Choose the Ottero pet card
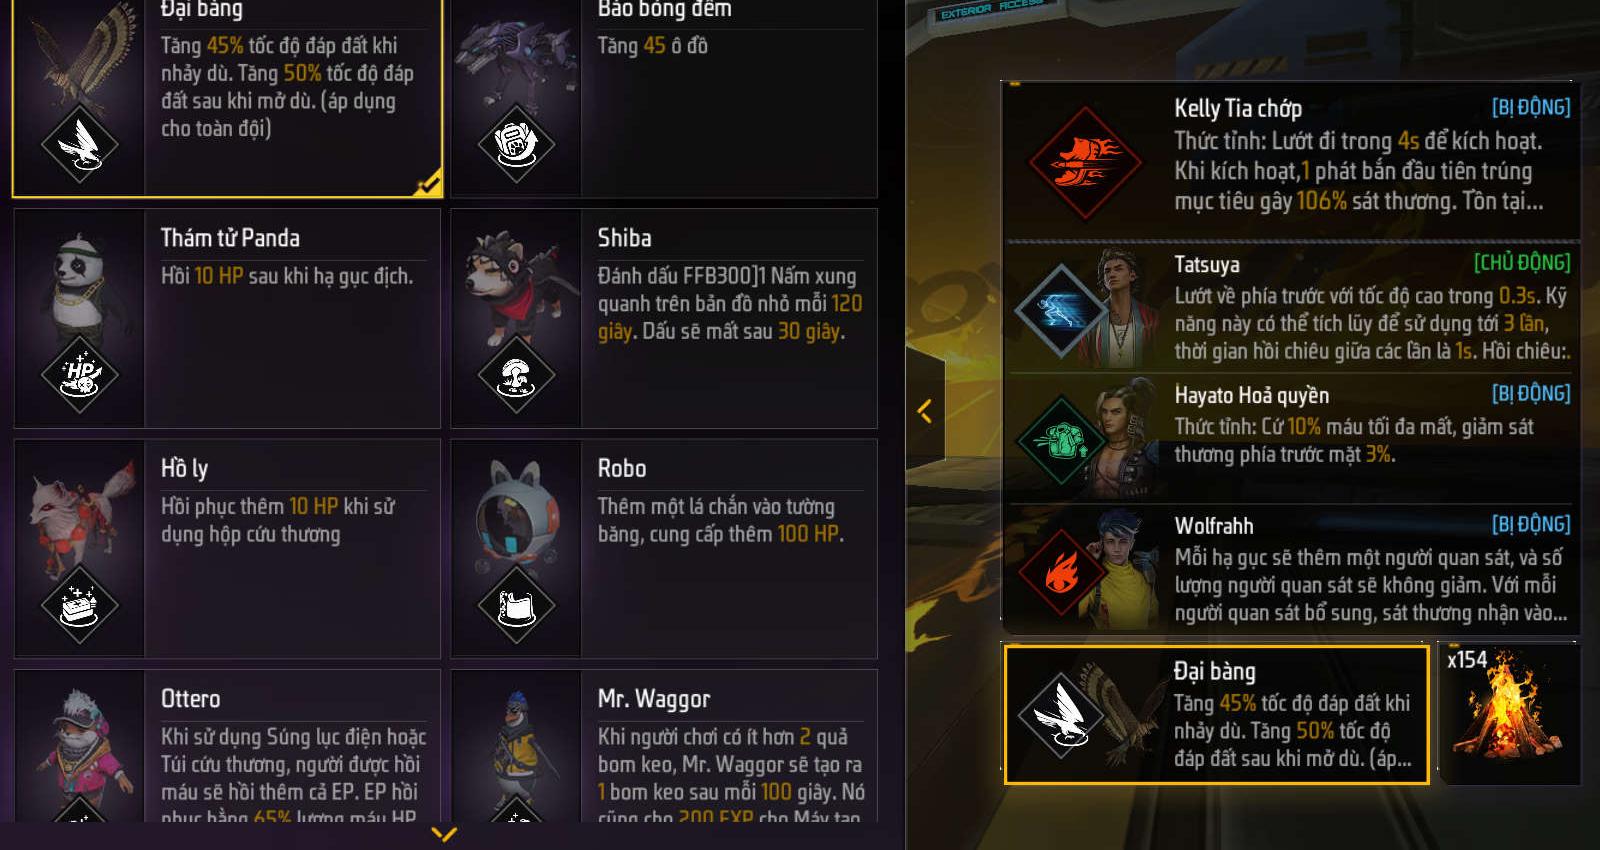This screenshot has width=1600, height=850. [227, 745]
